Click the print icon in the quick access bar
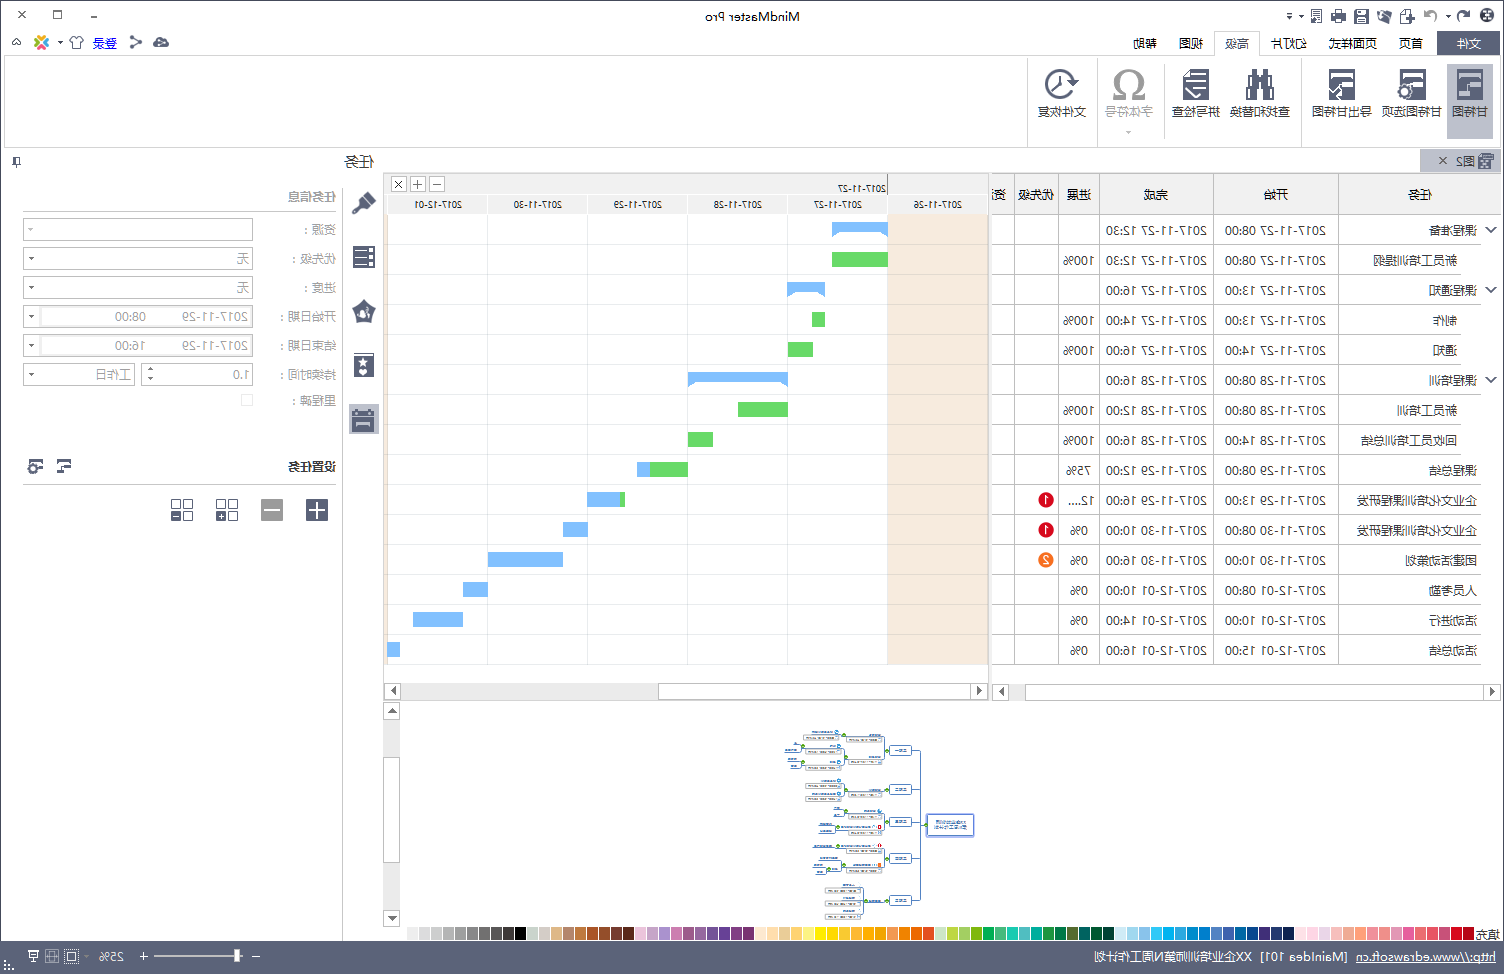The image size is (1504, 974). coord(1338,16)
